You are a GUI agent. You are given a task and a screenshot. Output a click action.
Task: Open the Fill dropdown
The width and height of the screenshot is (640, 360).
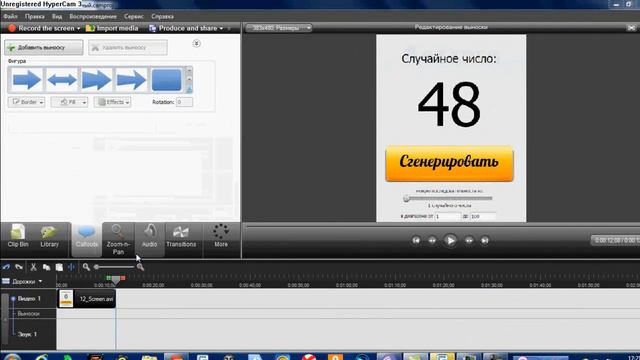pos(69,102)
